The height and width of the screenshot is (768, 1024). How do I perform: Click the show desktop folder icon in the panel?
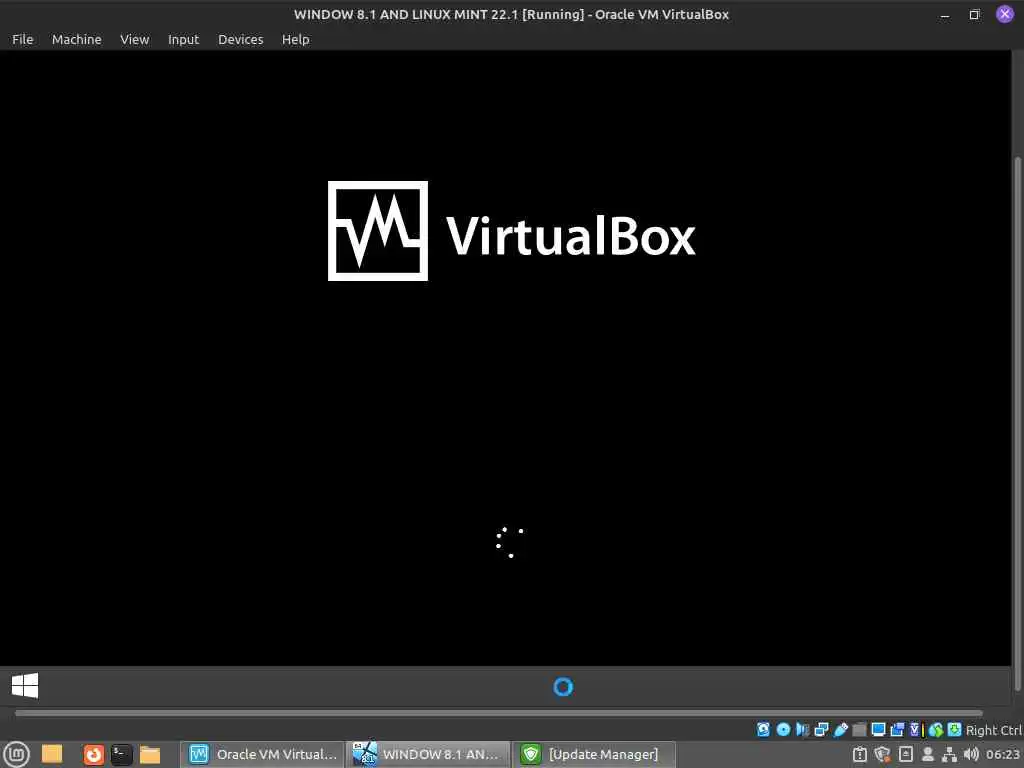[x=52, y=754]
